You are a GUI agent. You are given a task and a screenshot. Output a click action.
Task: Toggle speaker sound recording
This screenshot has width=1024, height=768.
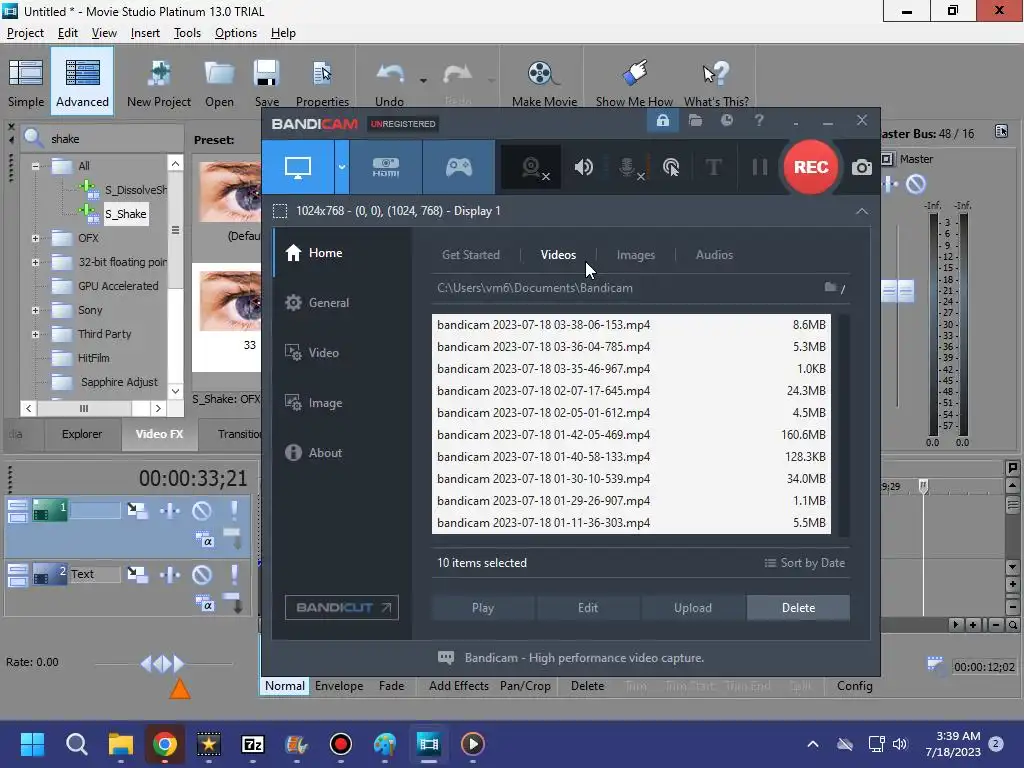tap(583, 167)
